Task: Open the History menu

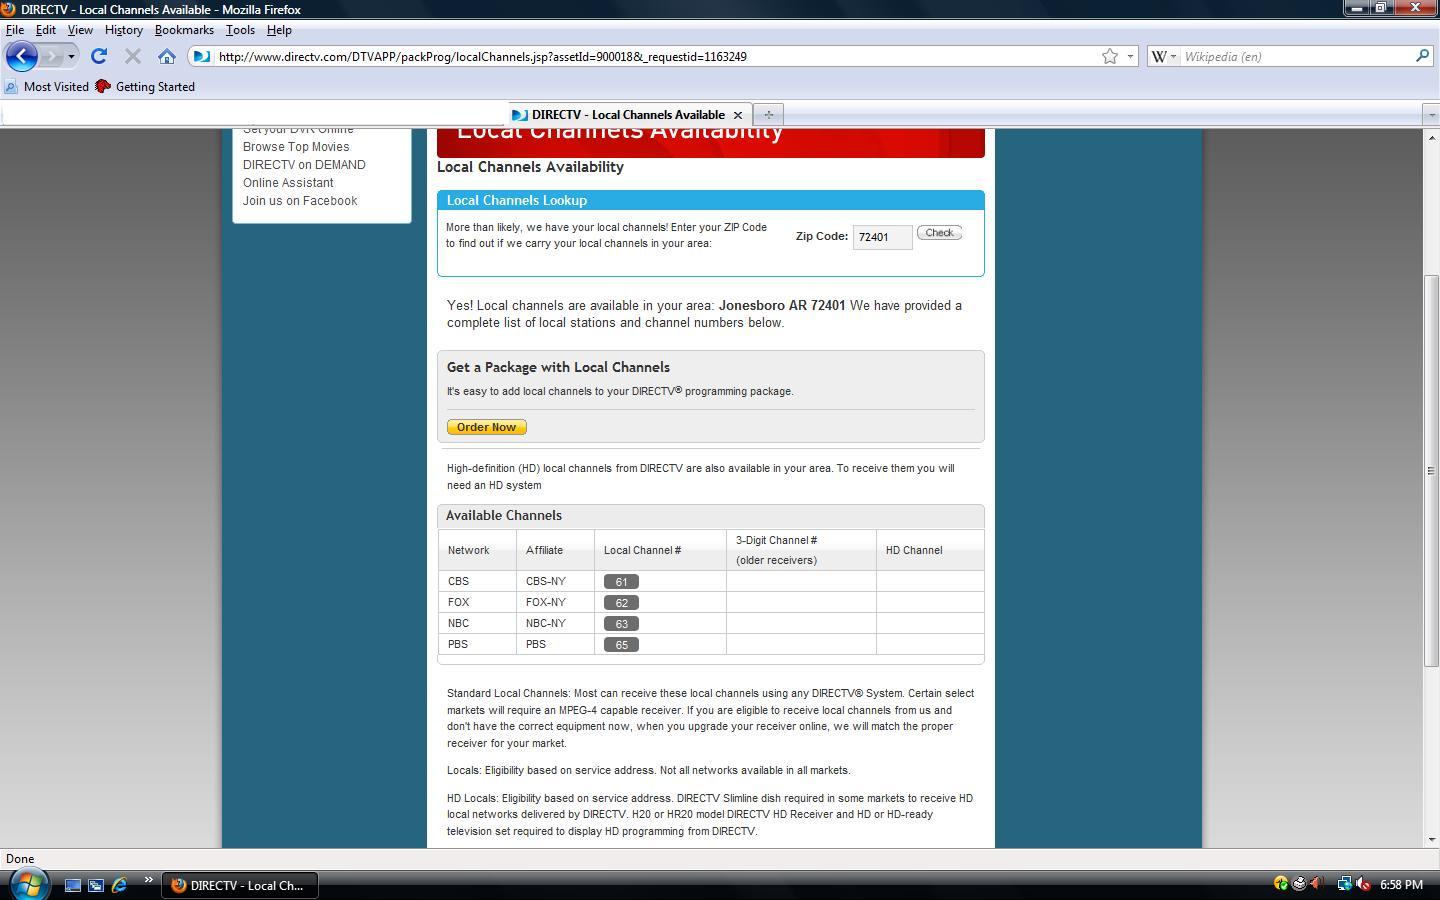Action: 124,30
